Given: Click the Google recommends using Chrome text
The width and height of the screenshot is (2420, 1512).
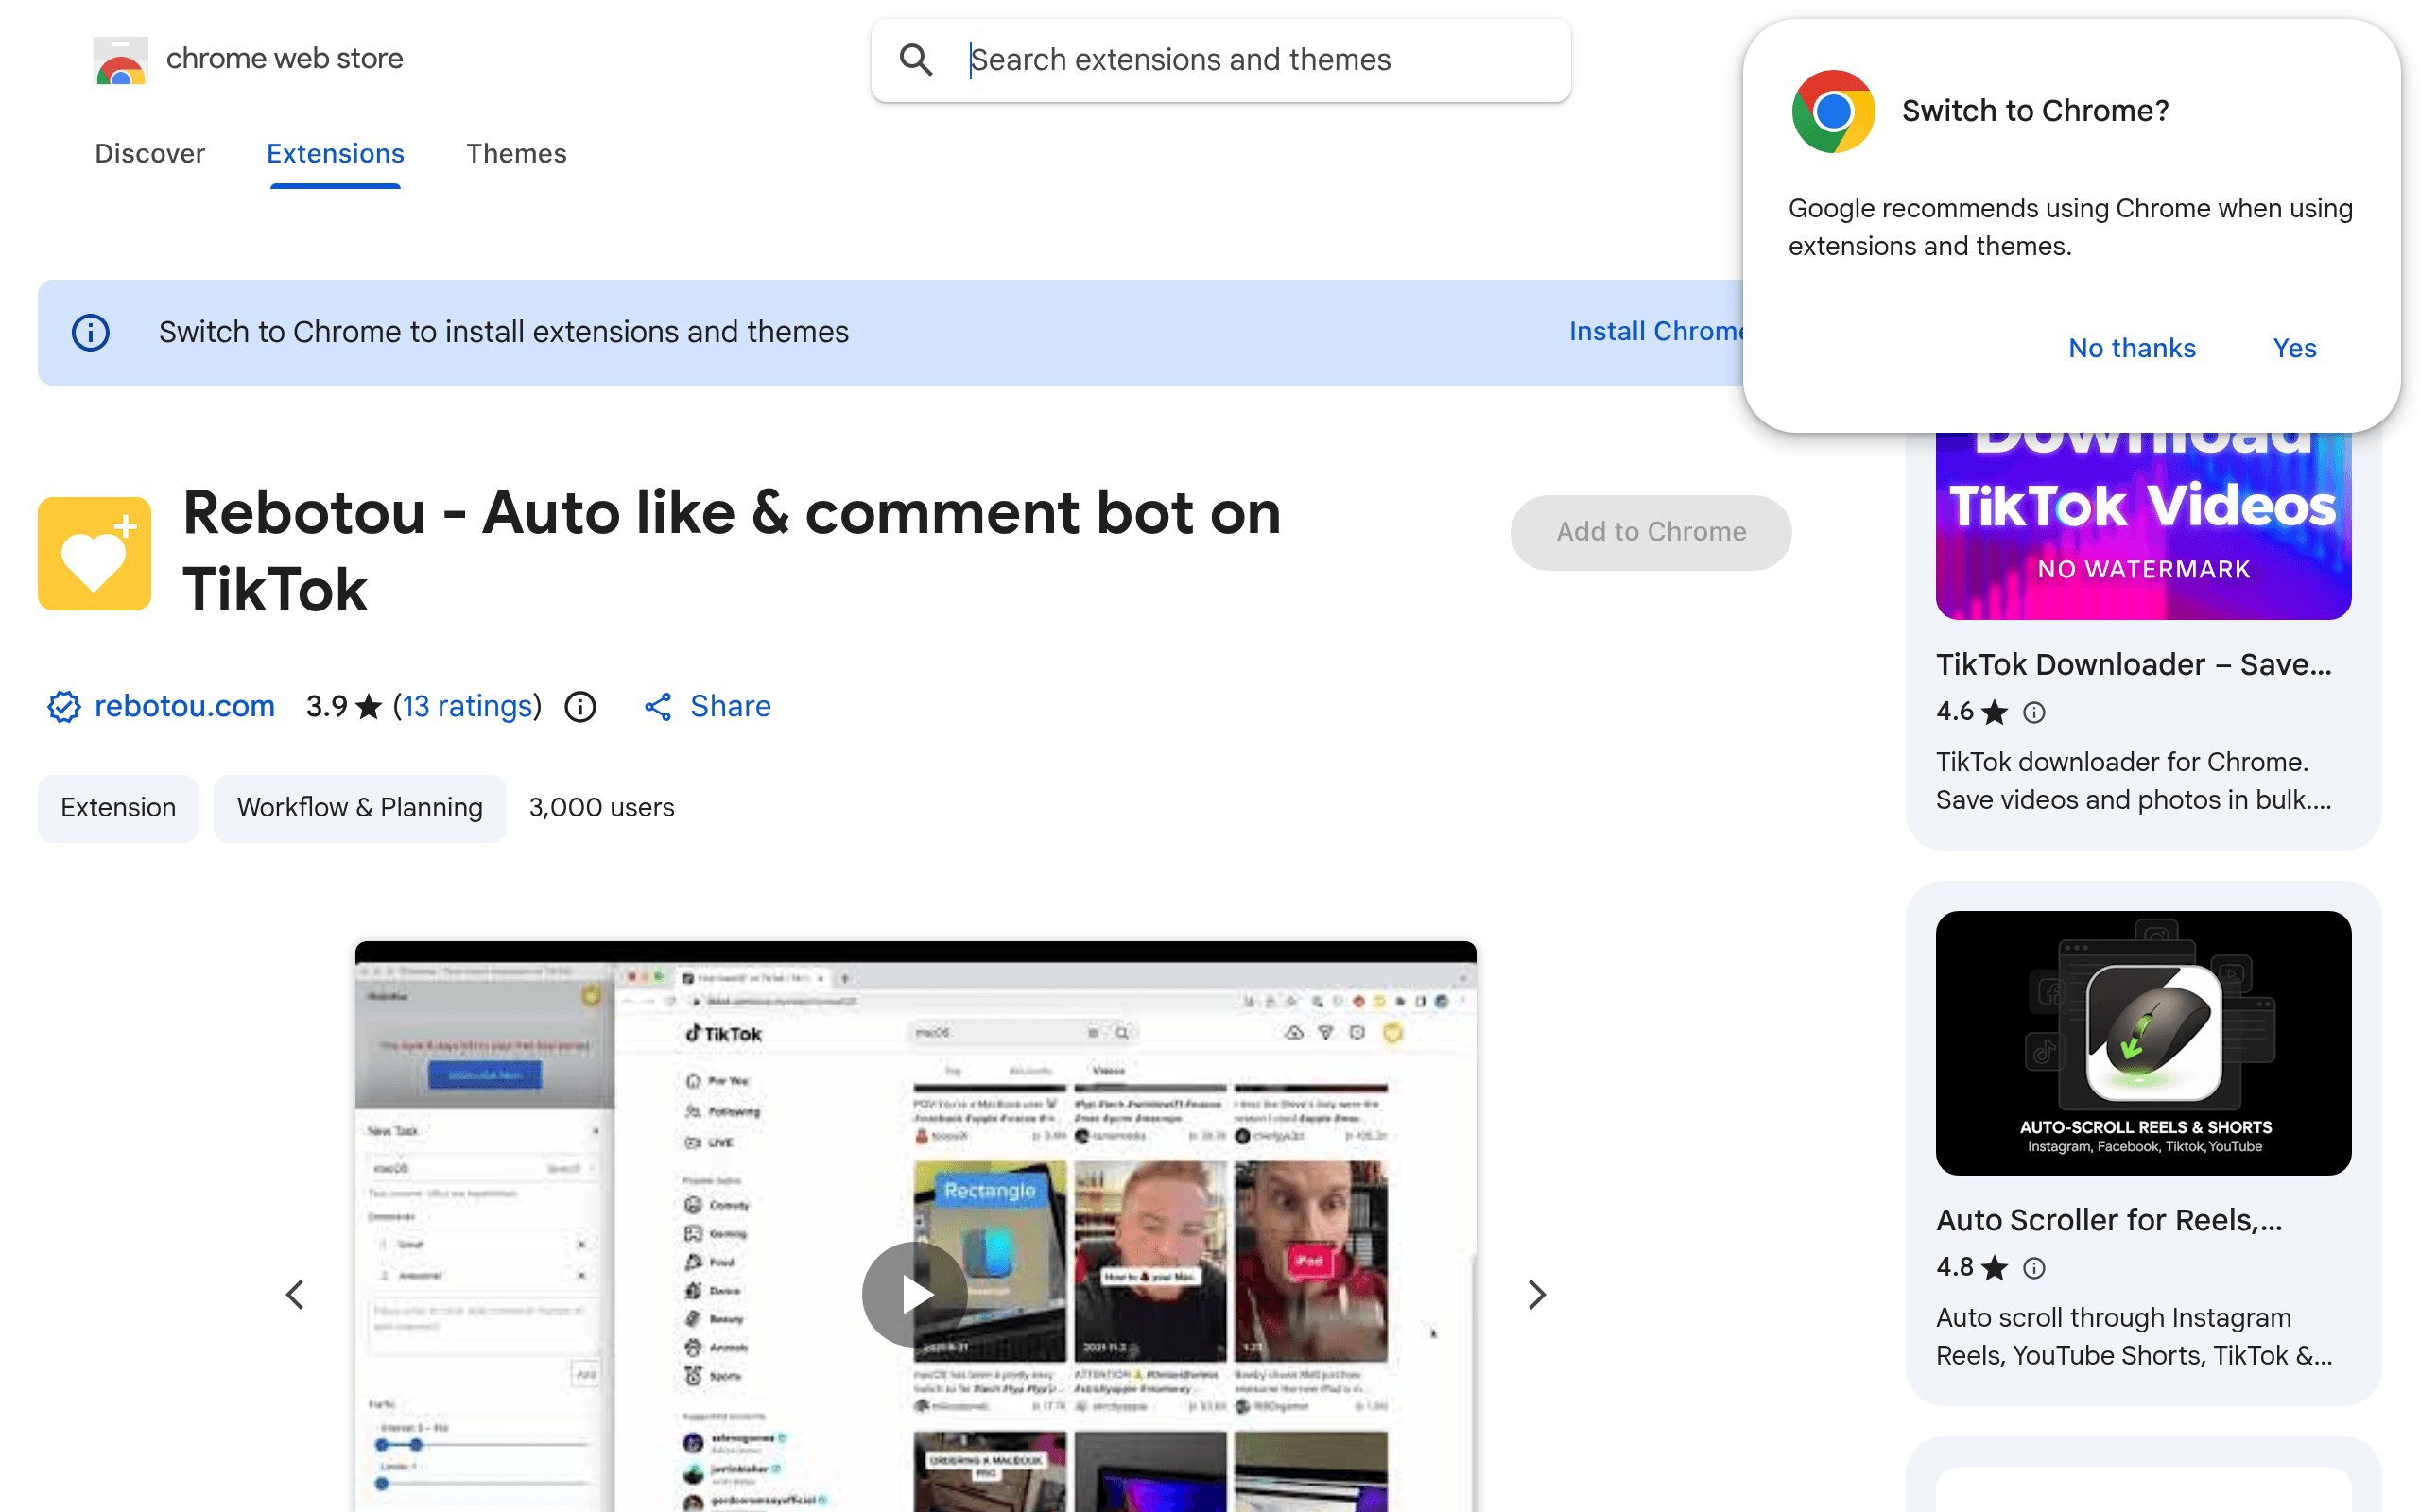Looking at the screenshot, I should coord(2070,227).
